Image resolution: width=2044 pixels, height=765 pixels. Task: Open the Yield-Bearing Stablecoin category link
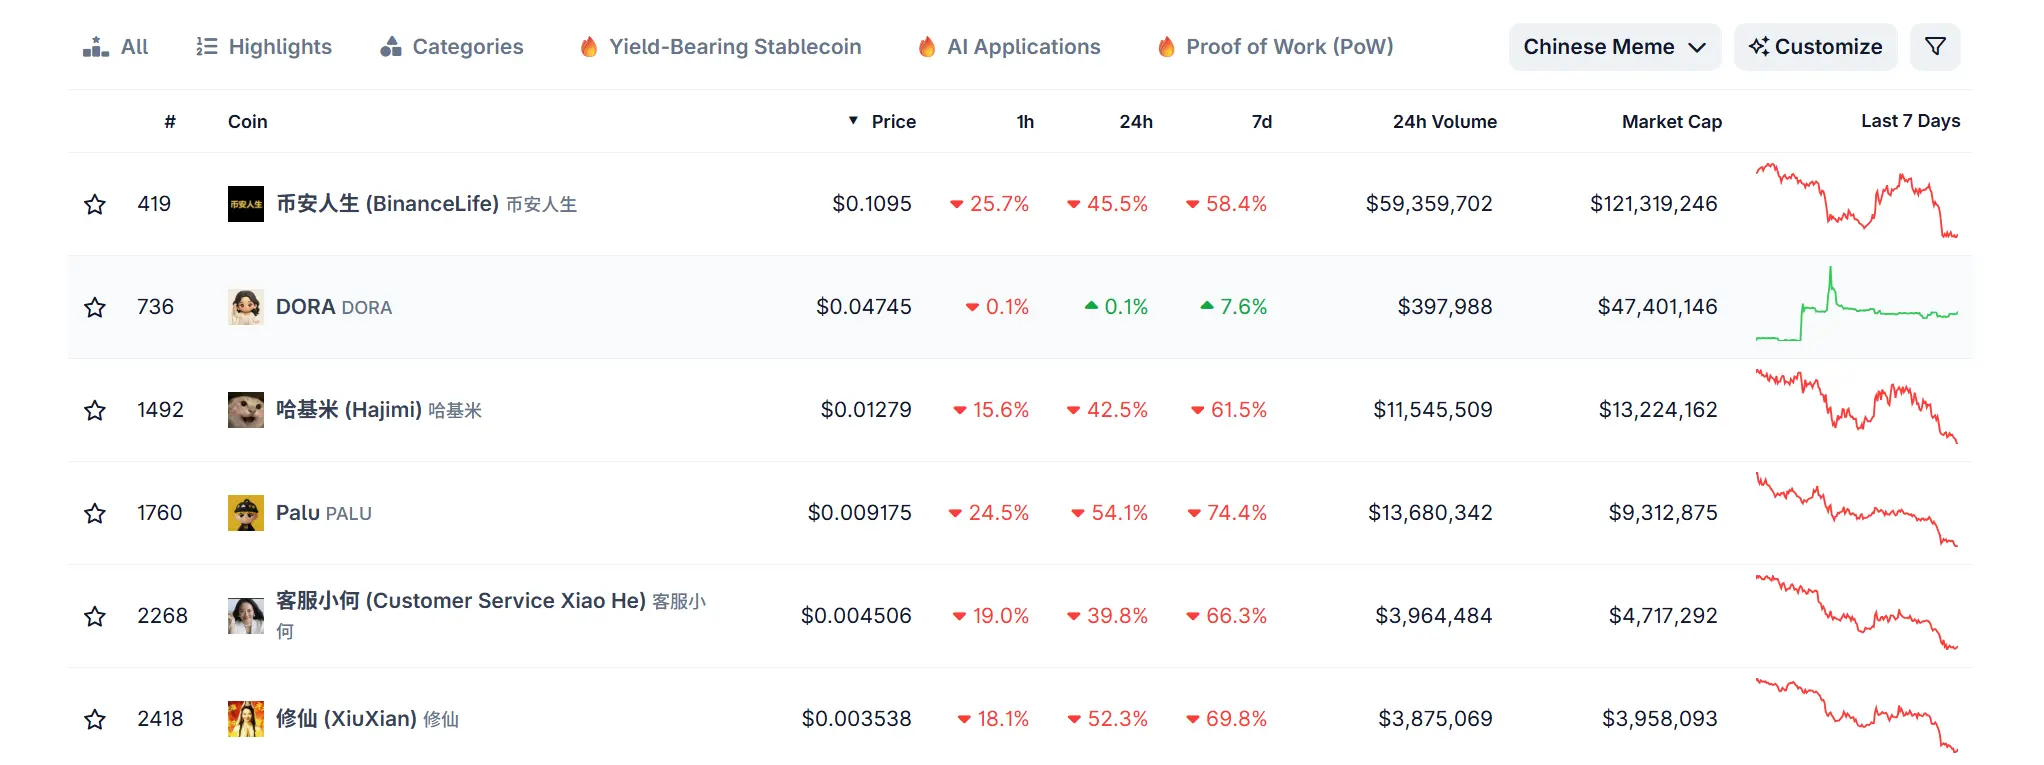coord(720,47)
